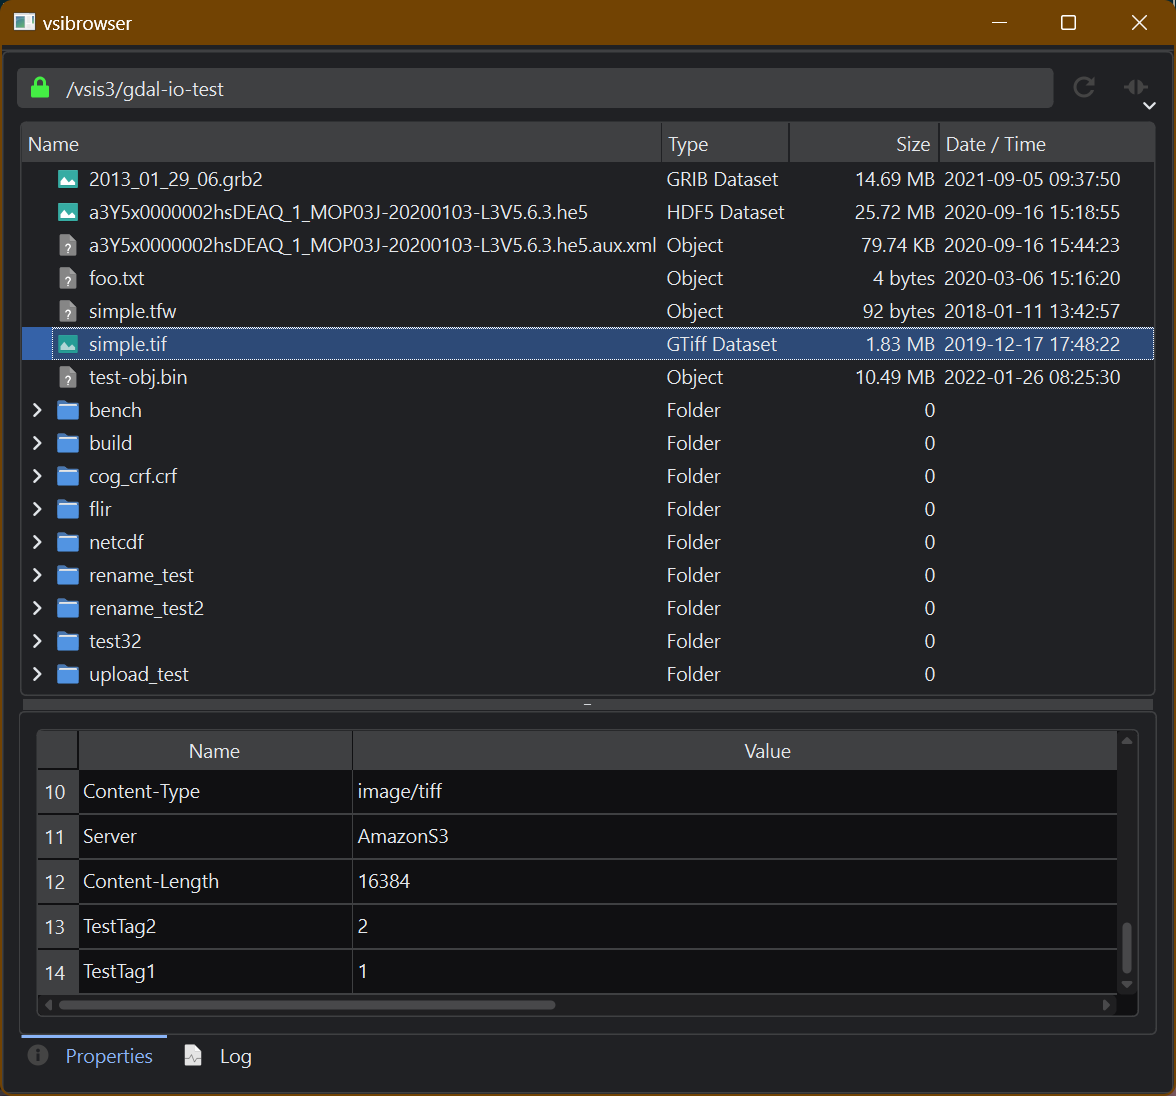
Task: Click the folder icon beside netcdf
Action: (67, 541)
